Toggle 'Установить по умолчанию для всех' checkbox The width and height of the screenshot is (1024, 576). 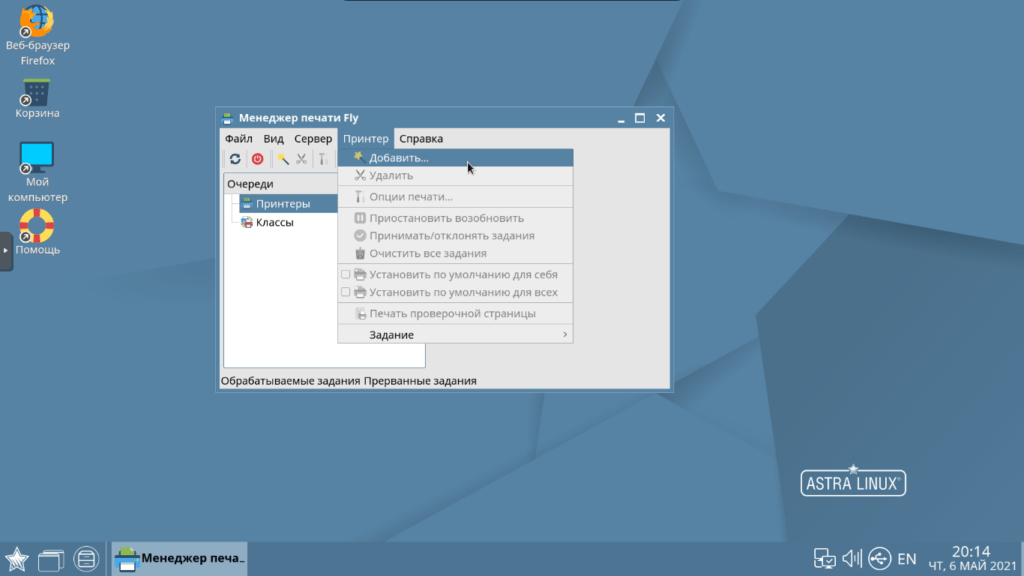346,292
